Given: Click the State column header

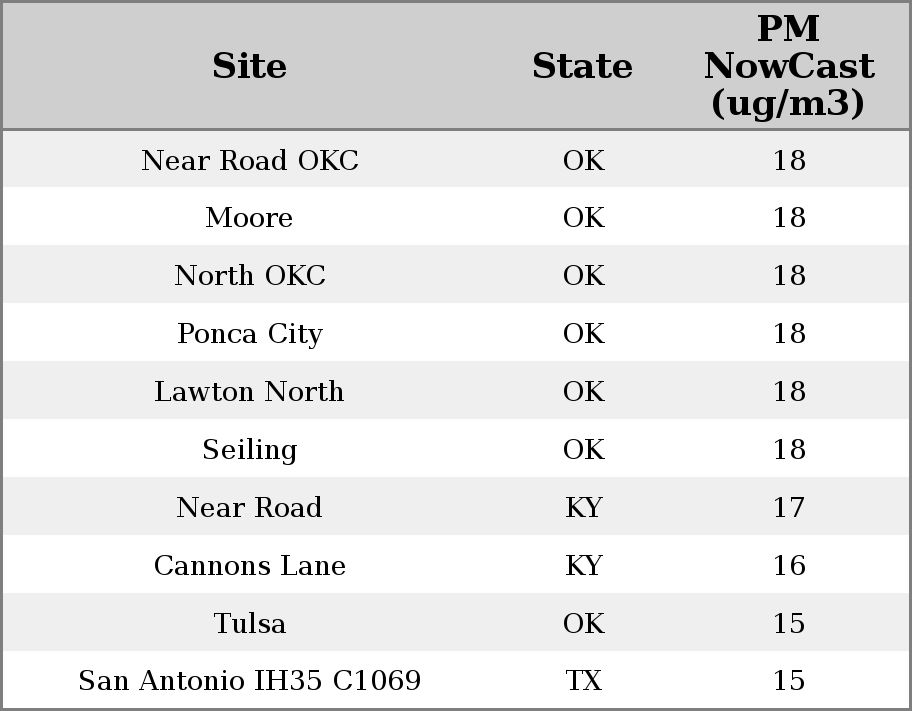Looking at the screenshot, I should click(x=582, y=66).
